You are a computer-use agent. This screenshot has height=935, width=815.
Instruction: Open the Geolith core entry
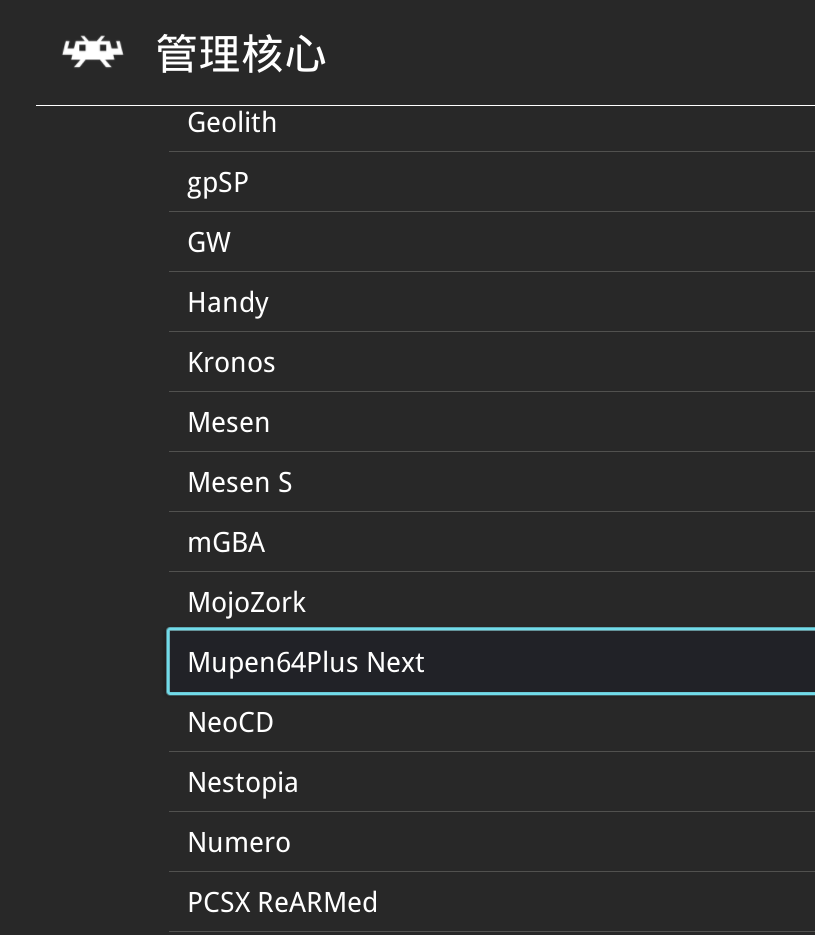(232, 123)
